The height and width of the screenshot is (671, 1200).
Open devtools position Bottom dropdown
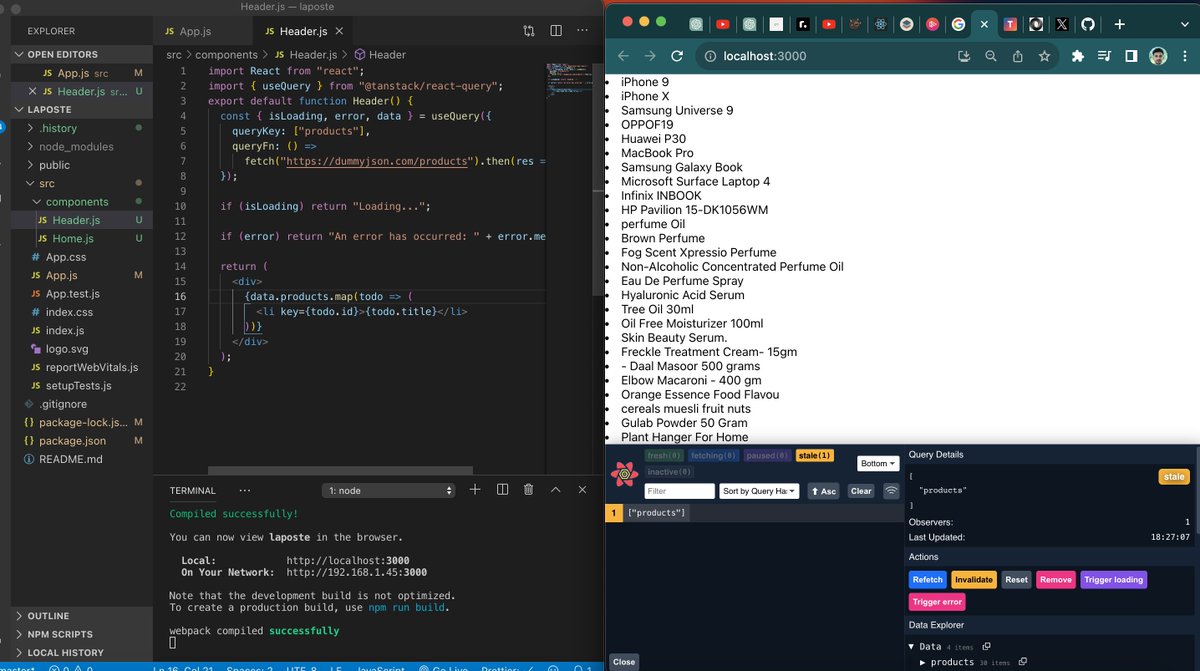pyautogui.click(x=878, y=464)
